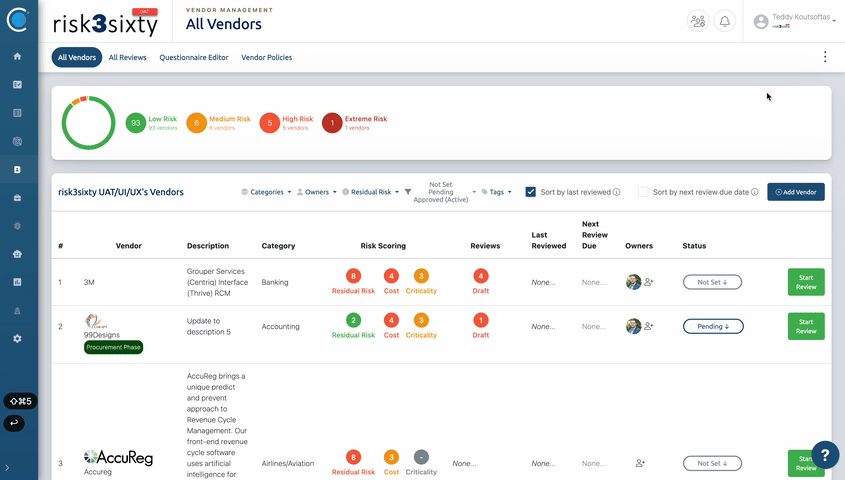This screenshot has height=480, width=845.
Task: Open the list document sidebar icon
Action: point(17,113)
